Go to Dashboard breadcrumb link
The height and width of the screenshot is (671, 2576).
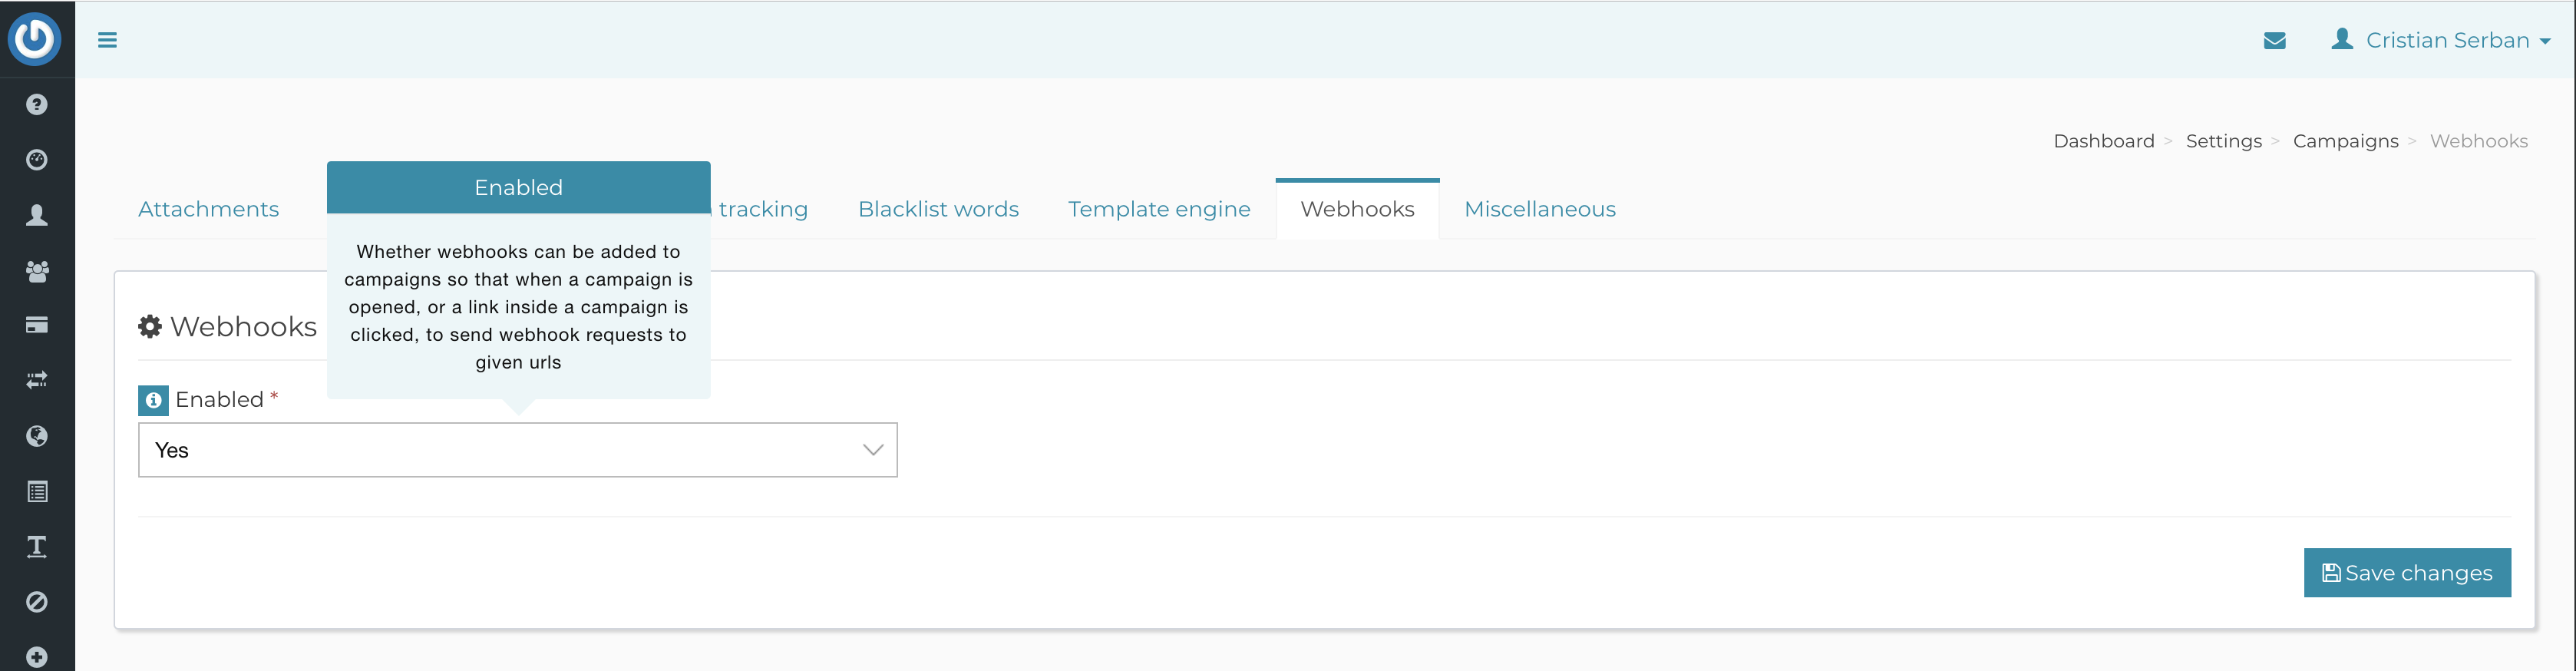(x=2104, y=141)
